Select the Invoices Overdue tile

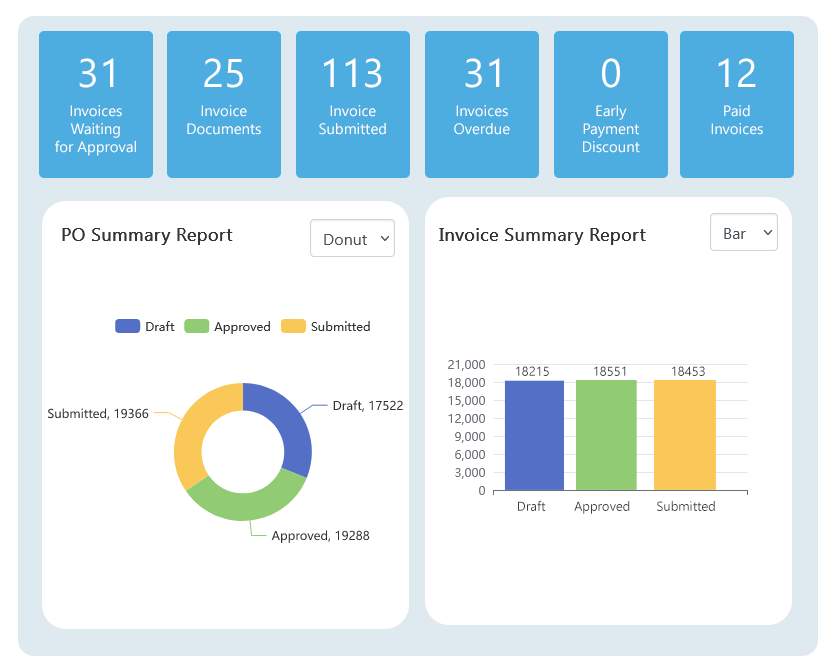click(482, 105)
